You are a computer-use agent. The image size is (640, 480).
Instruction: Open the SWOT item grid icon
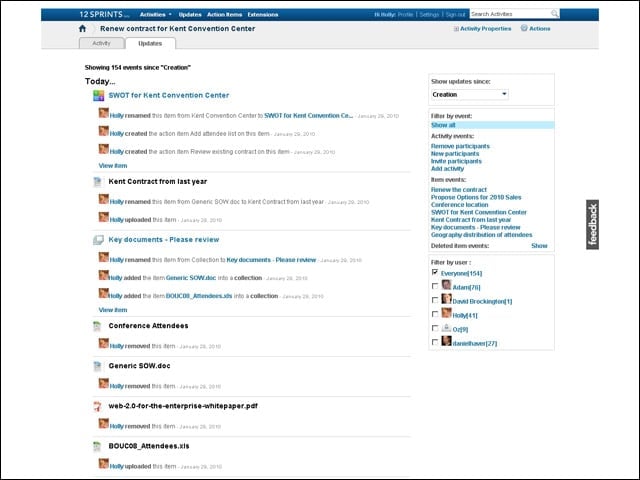98,96
